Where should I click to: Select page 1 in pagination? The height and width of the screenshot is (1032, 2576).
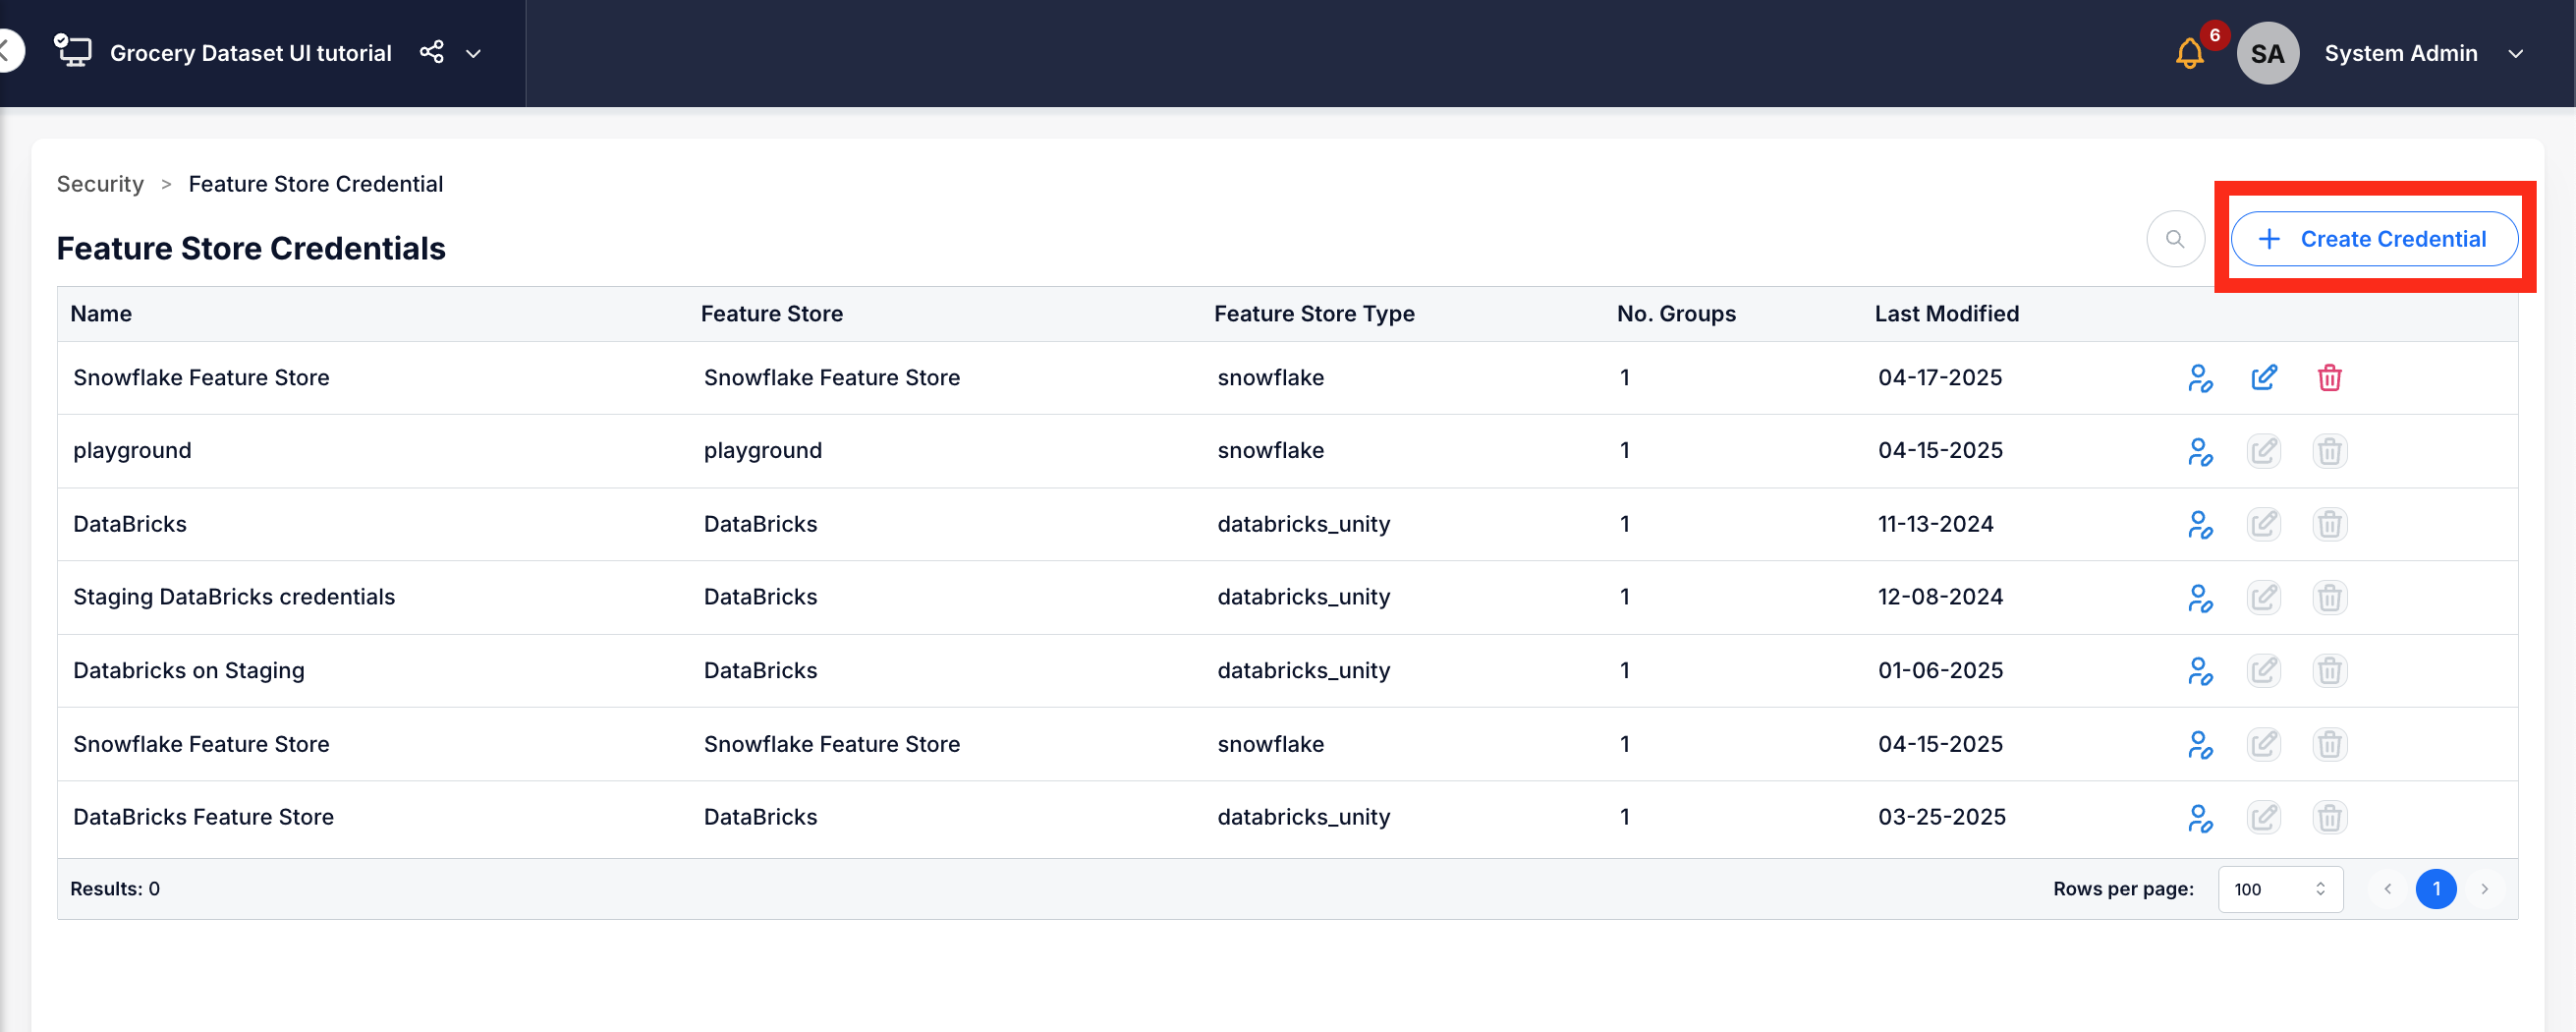pos(2435,889)
